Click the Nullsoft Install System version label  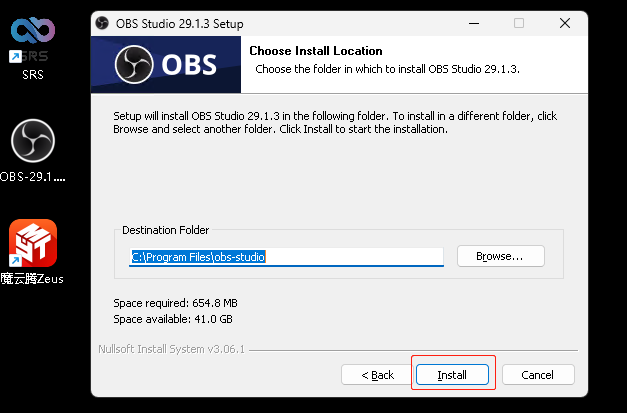[172, 350]
